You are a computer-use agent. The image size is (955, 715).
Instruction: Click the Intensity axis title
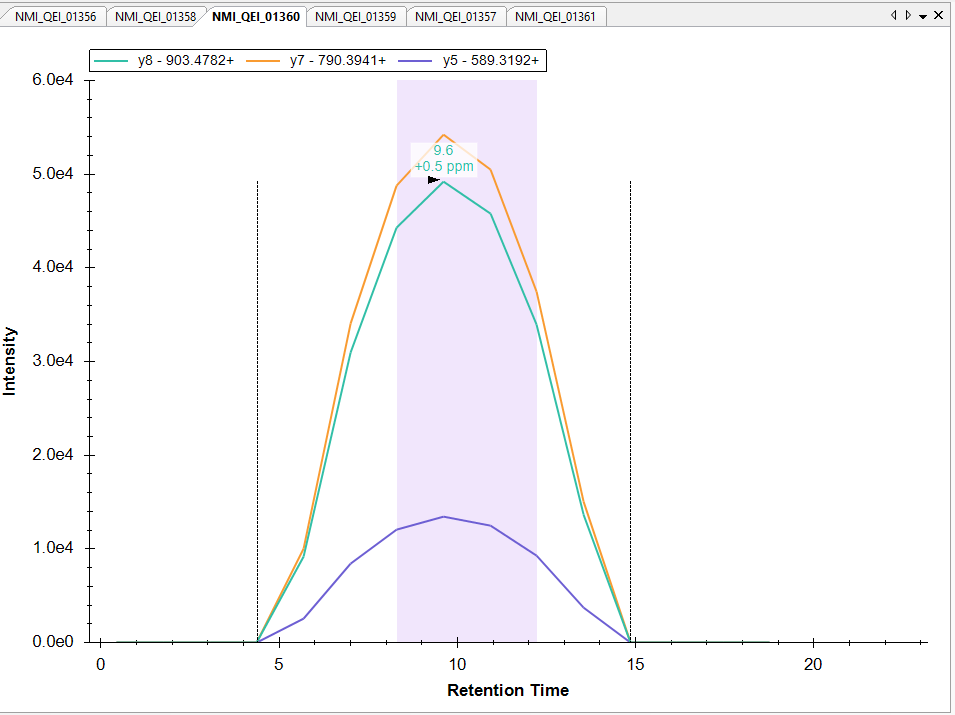pyautogui.click(x=11, y=361)
